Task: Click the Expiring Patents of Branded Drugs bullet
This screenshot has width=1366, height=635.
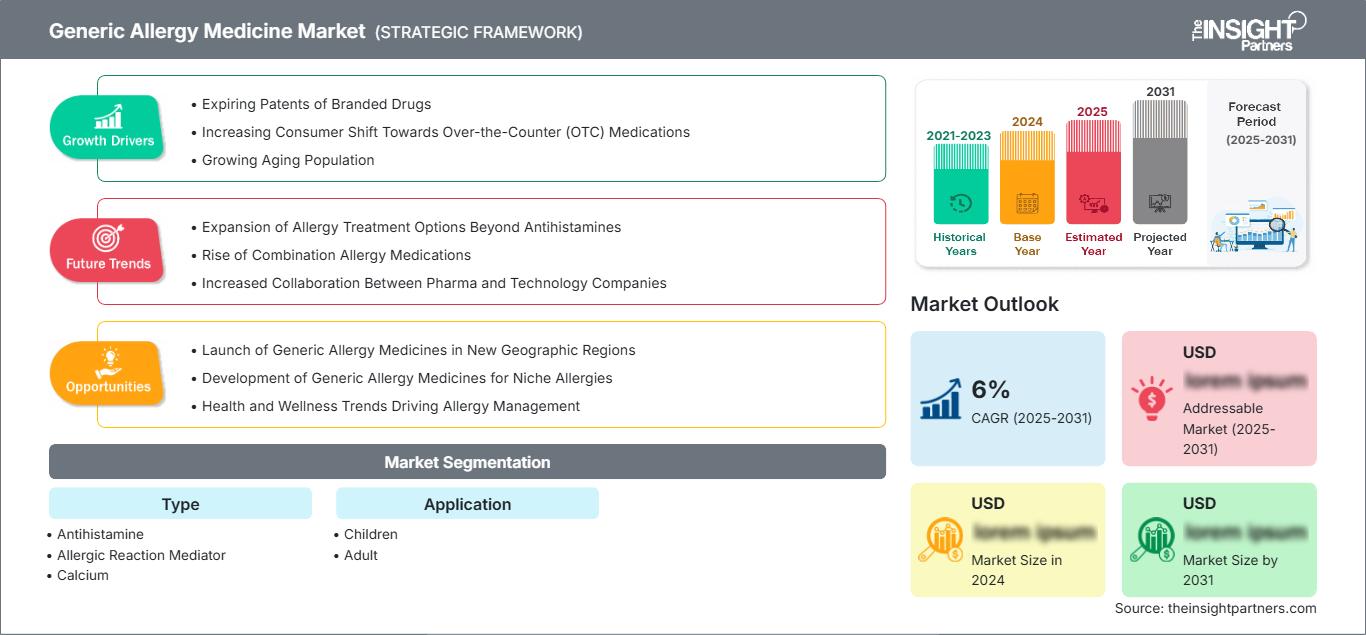Action: pyautogui.click(x=316, y=104)
